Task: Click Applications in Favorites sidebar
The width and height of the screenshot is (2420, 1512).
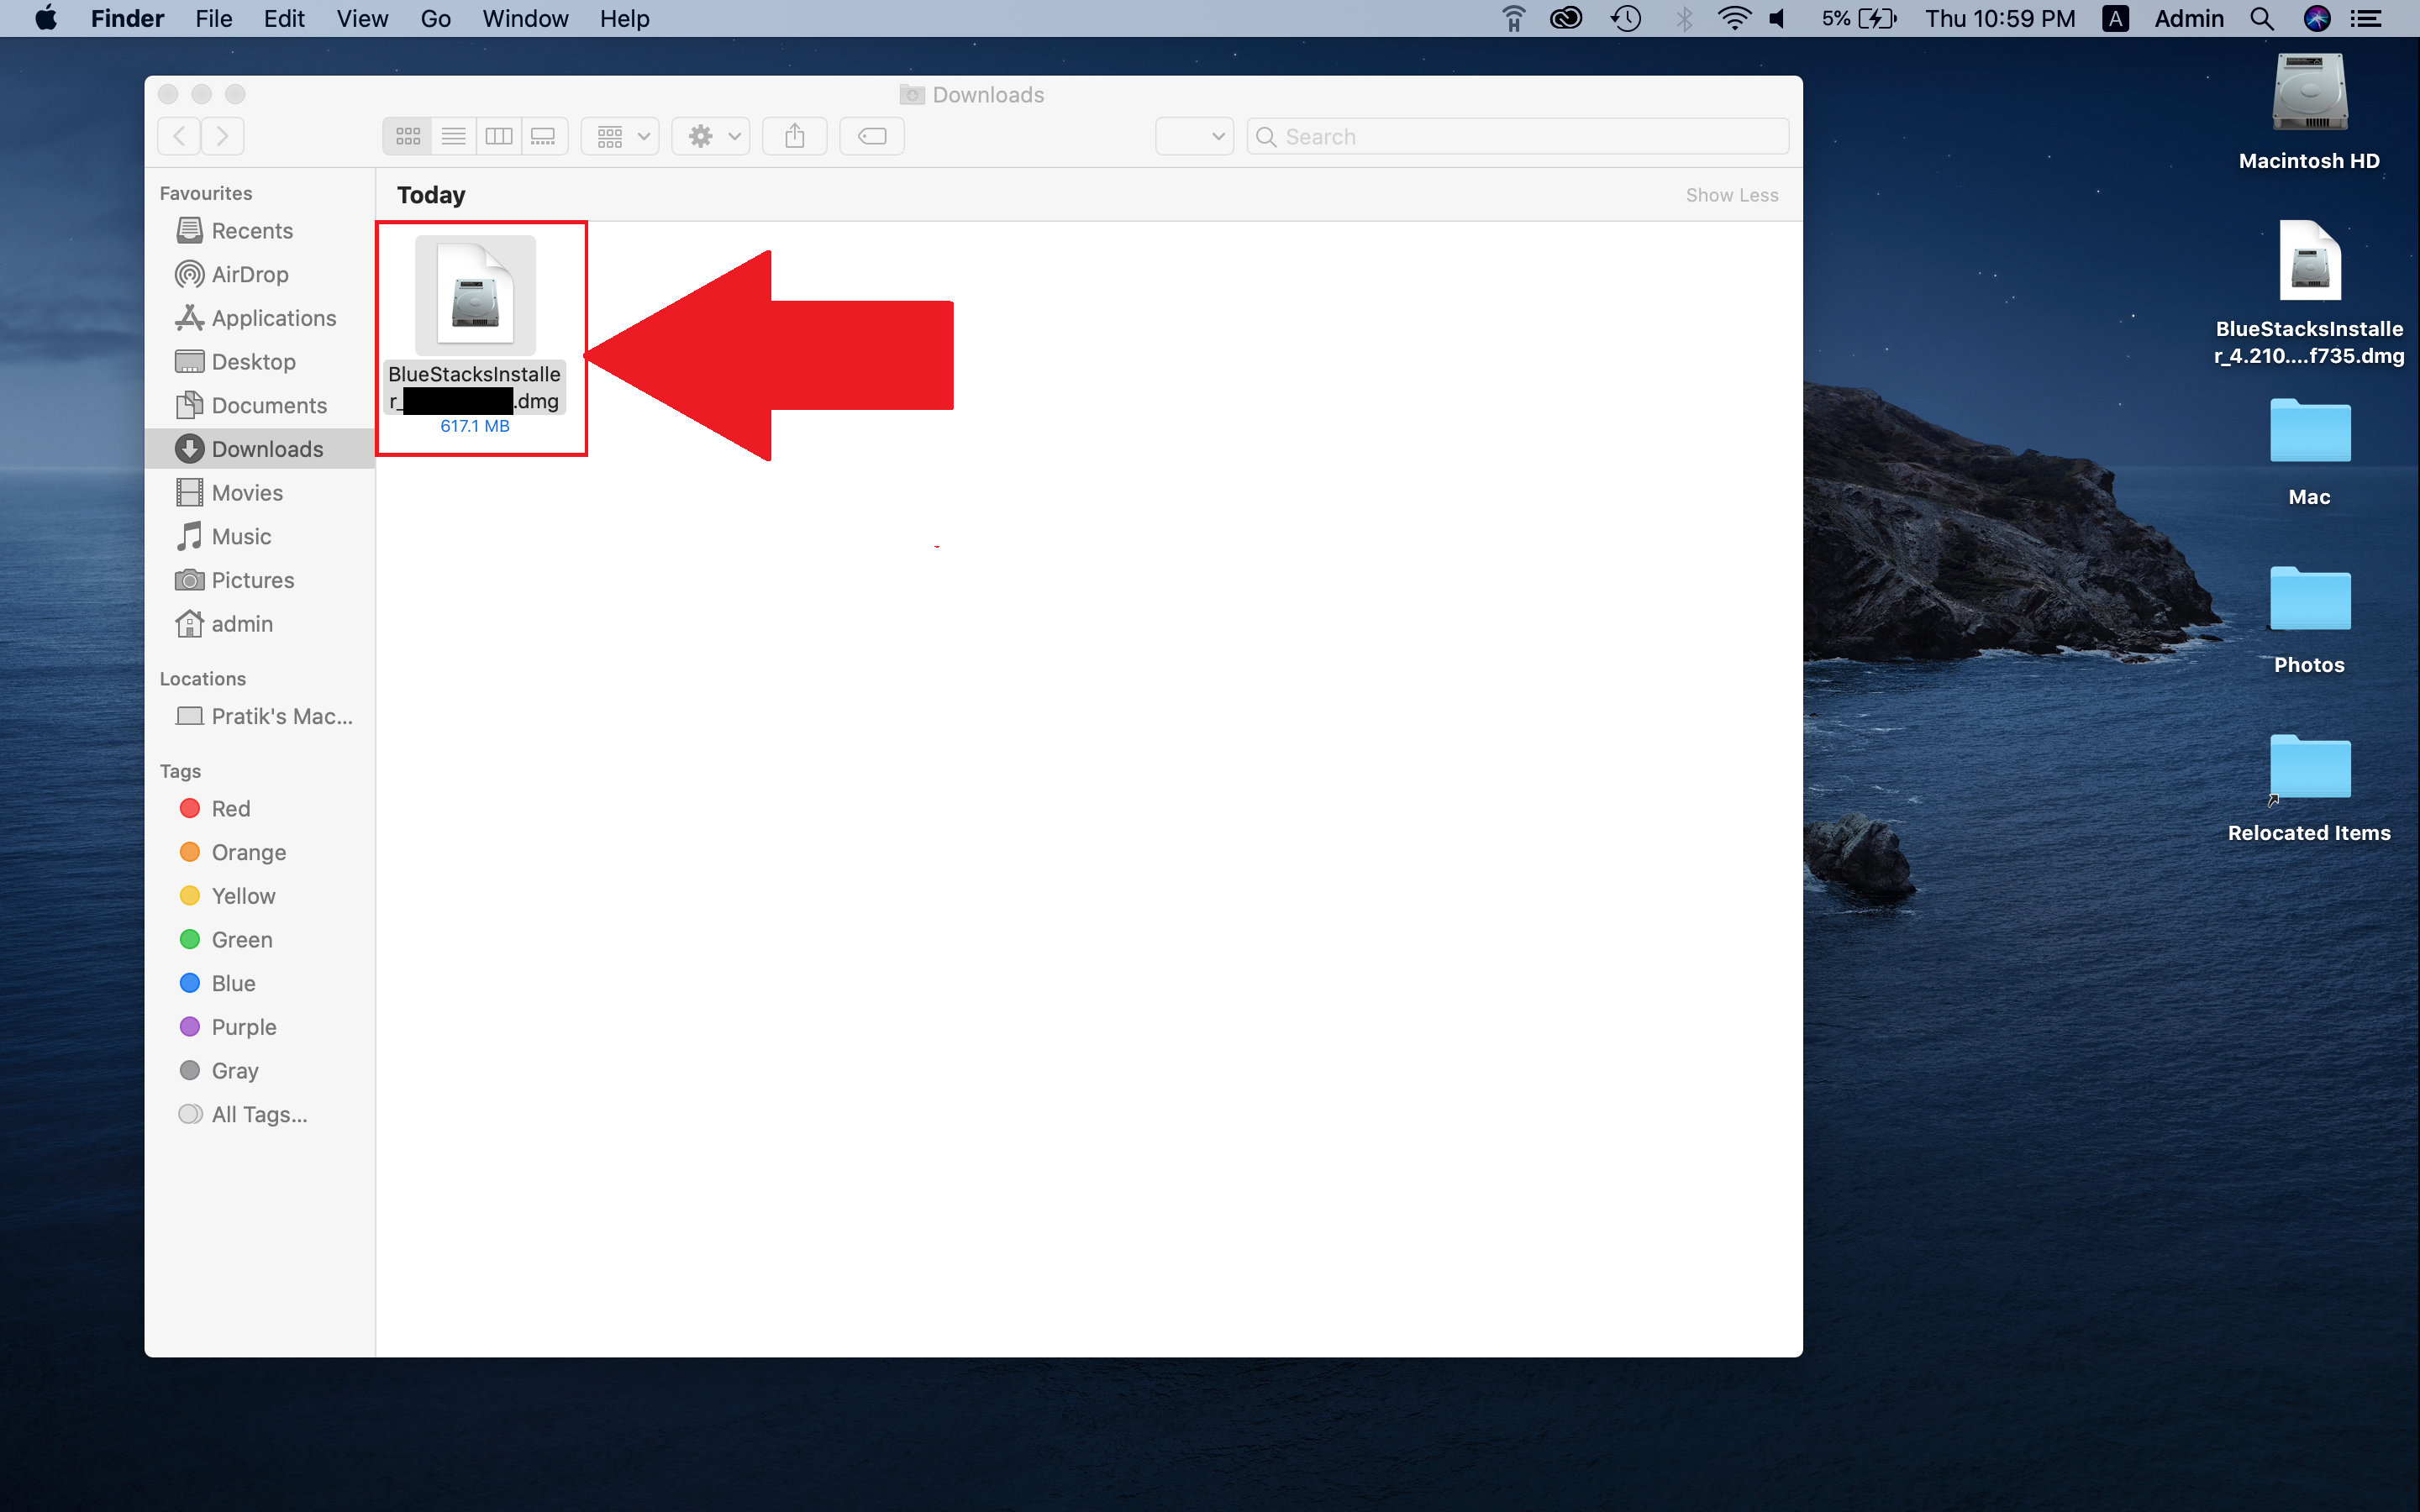Action: pos(274,317)
